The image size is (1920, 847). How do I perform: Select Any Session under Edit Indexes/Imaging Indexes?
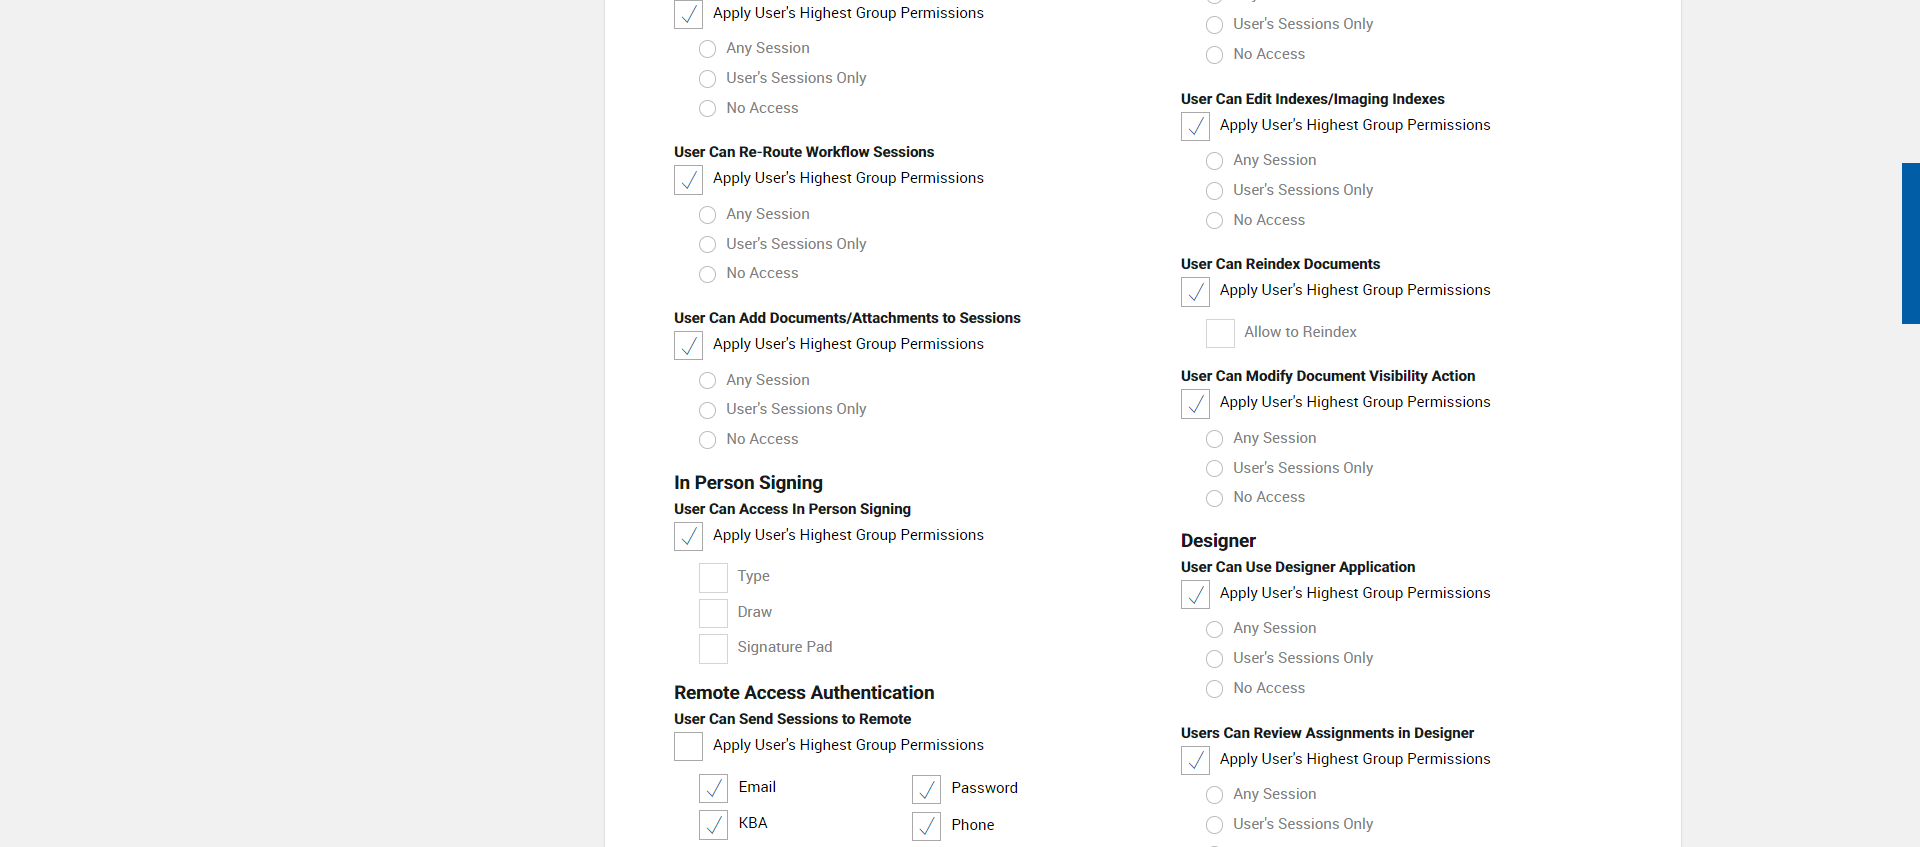[x=1215, y=161]
